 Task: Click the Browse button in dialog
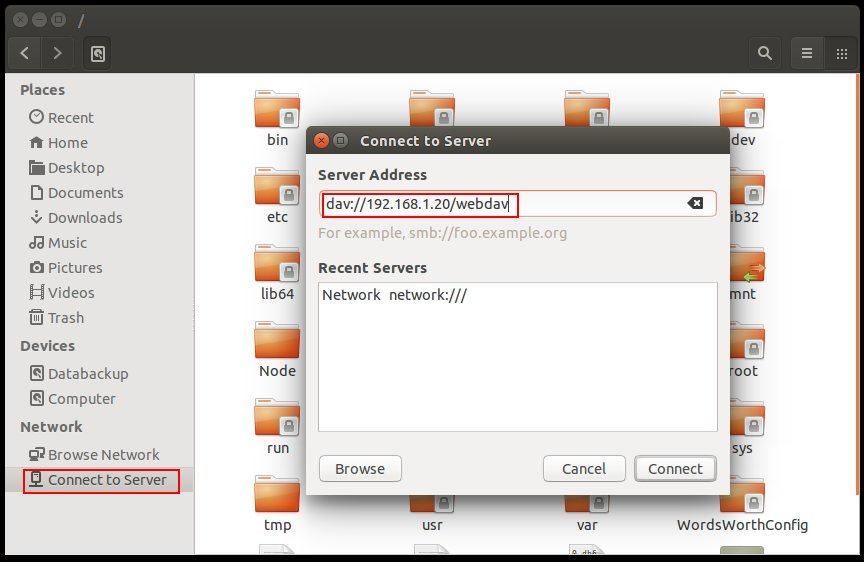[x=360, y=469]
